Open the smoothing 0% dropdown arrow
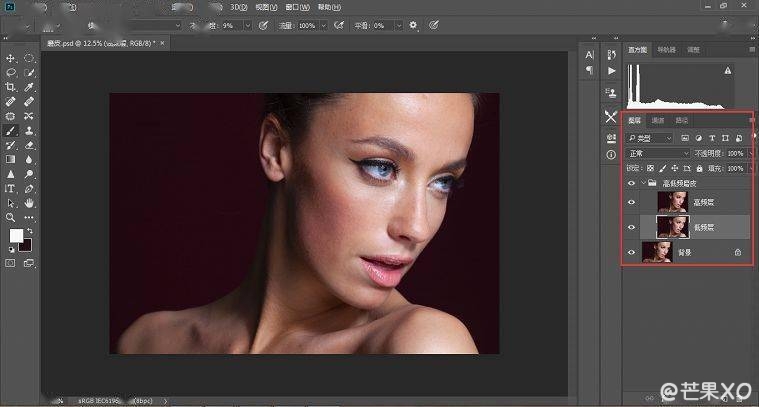Screen dimensions: 759x407 click(x=399, y=26)
